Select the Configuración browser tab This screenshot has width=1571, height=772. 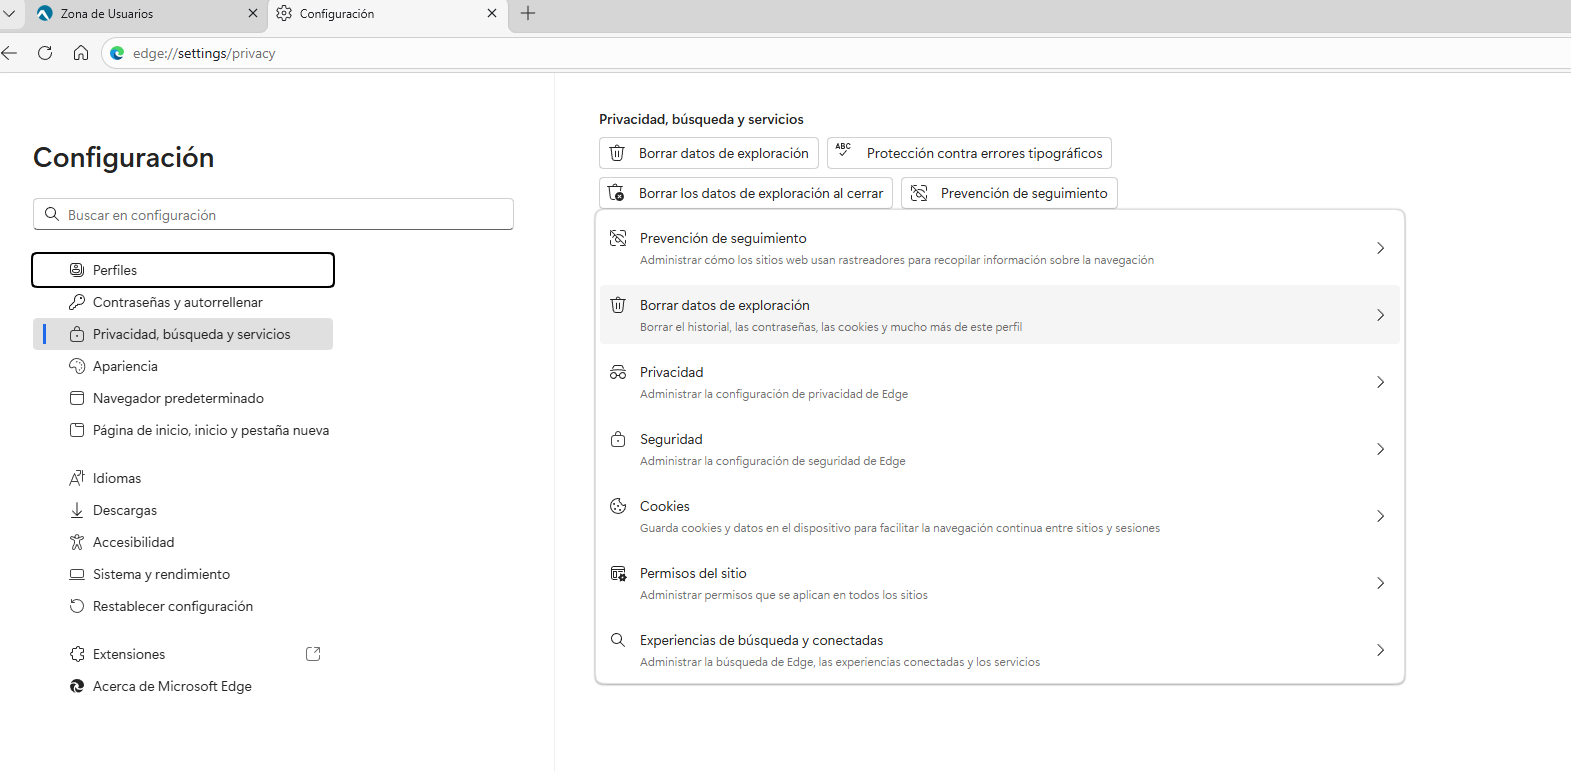point(387,14)
